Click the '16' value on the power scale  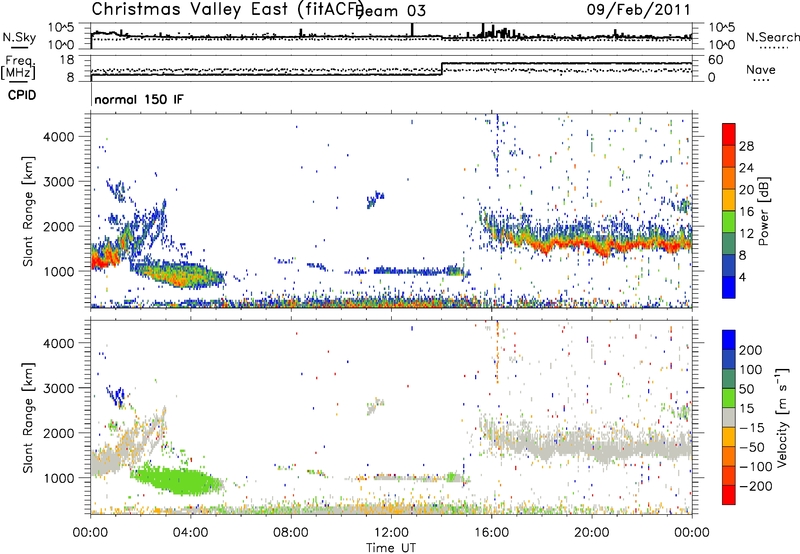(x=746, y=212)
